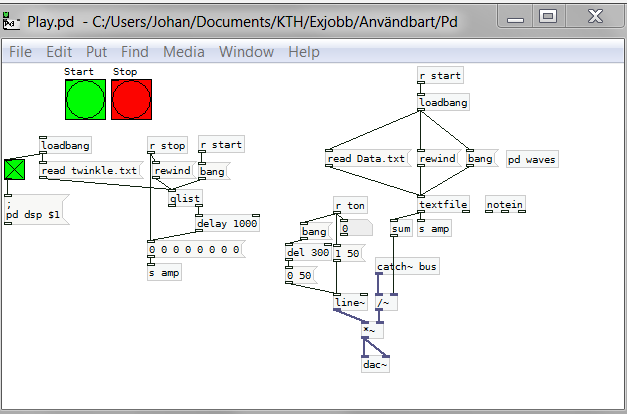Viewport: 627px width, 414px height.
Task: Select the 'line~' object
Action: click(x=350, y=302)
